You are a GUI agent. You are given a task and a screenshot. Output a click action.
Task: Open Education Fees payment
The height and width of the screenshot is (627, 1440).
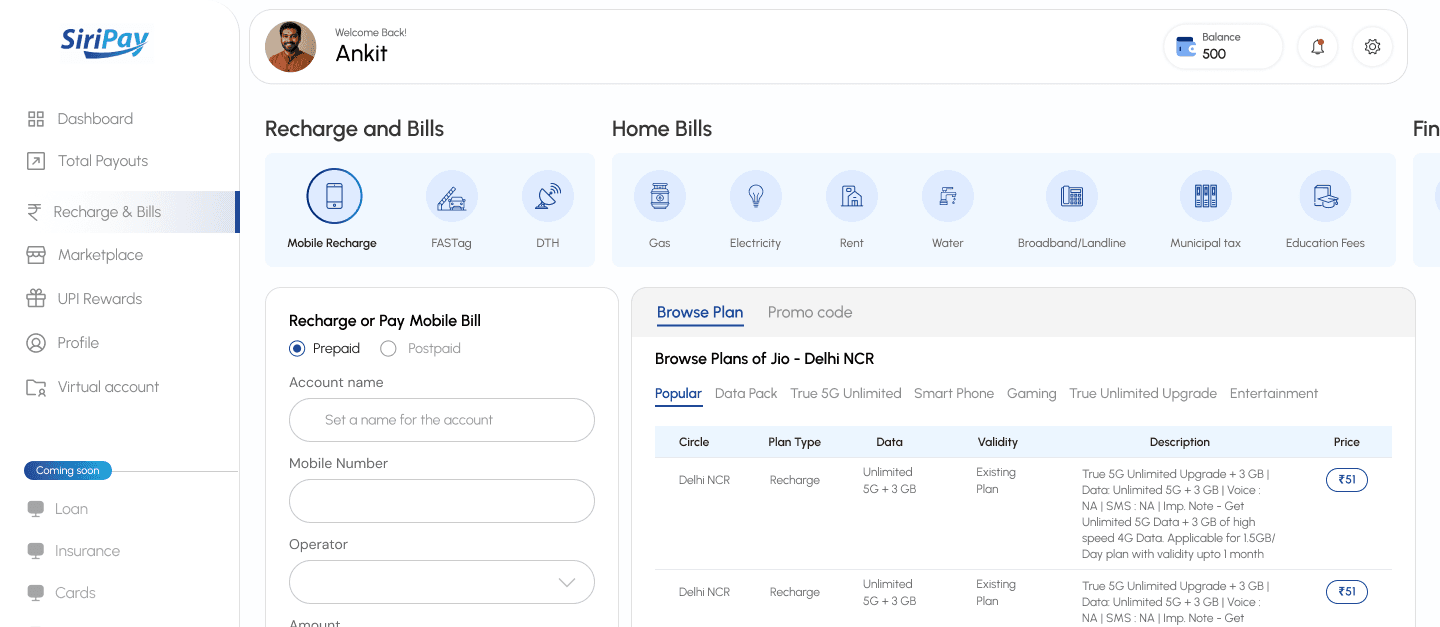point(1325,196)
